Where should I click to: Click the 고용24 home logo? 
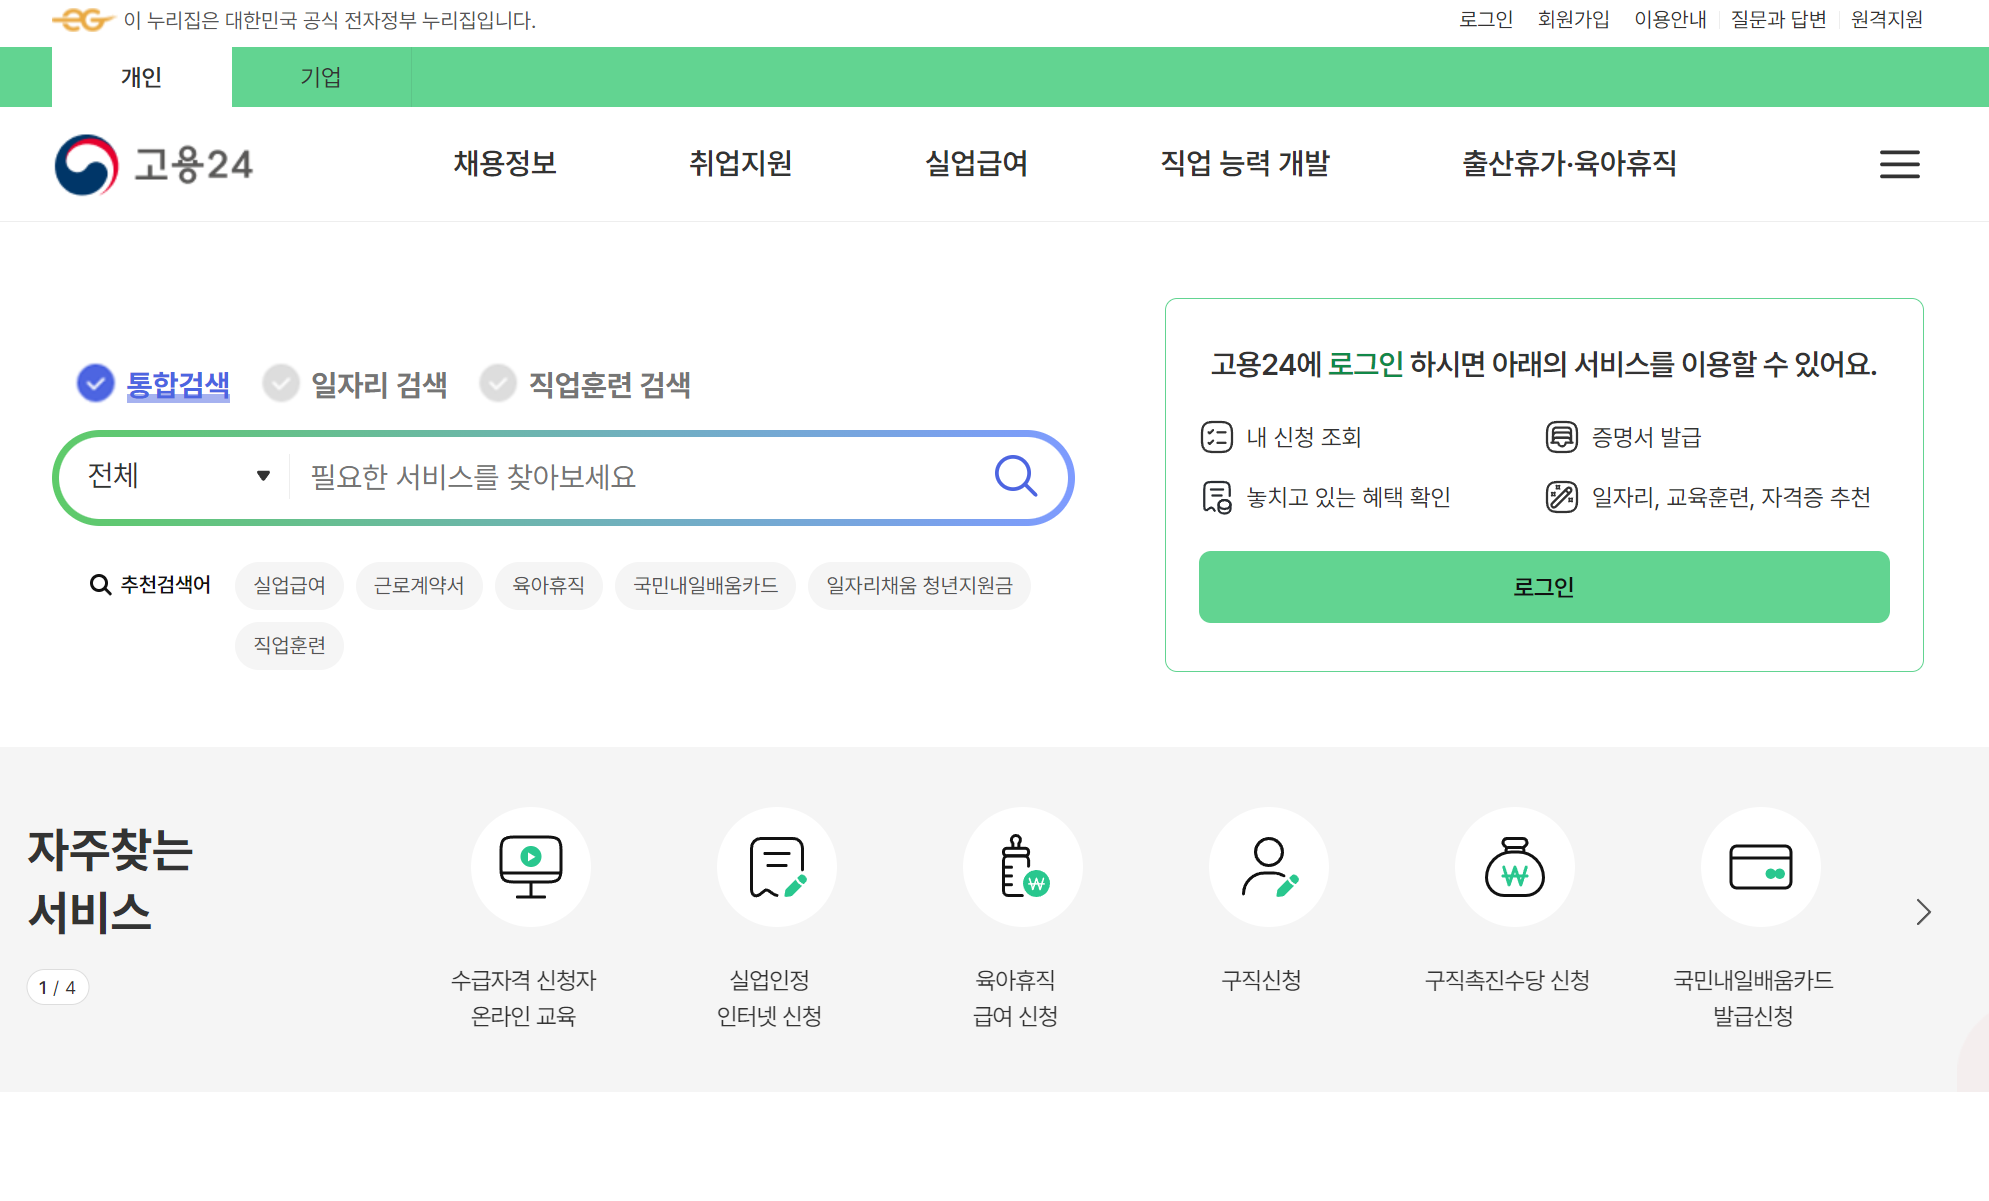coord(154,164)
